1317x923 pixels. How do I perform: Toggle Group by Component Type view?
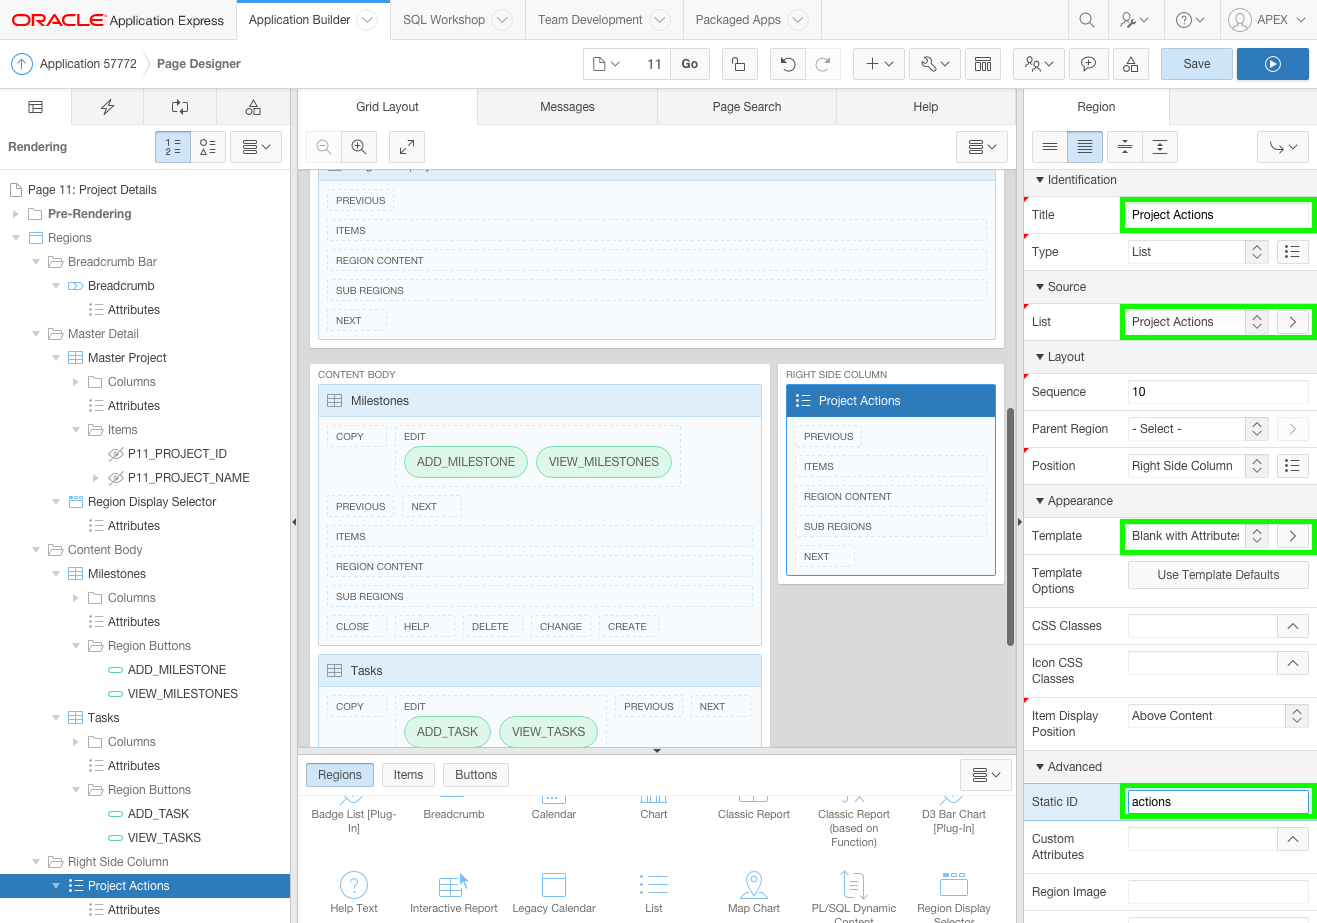[x=208, y=147]
